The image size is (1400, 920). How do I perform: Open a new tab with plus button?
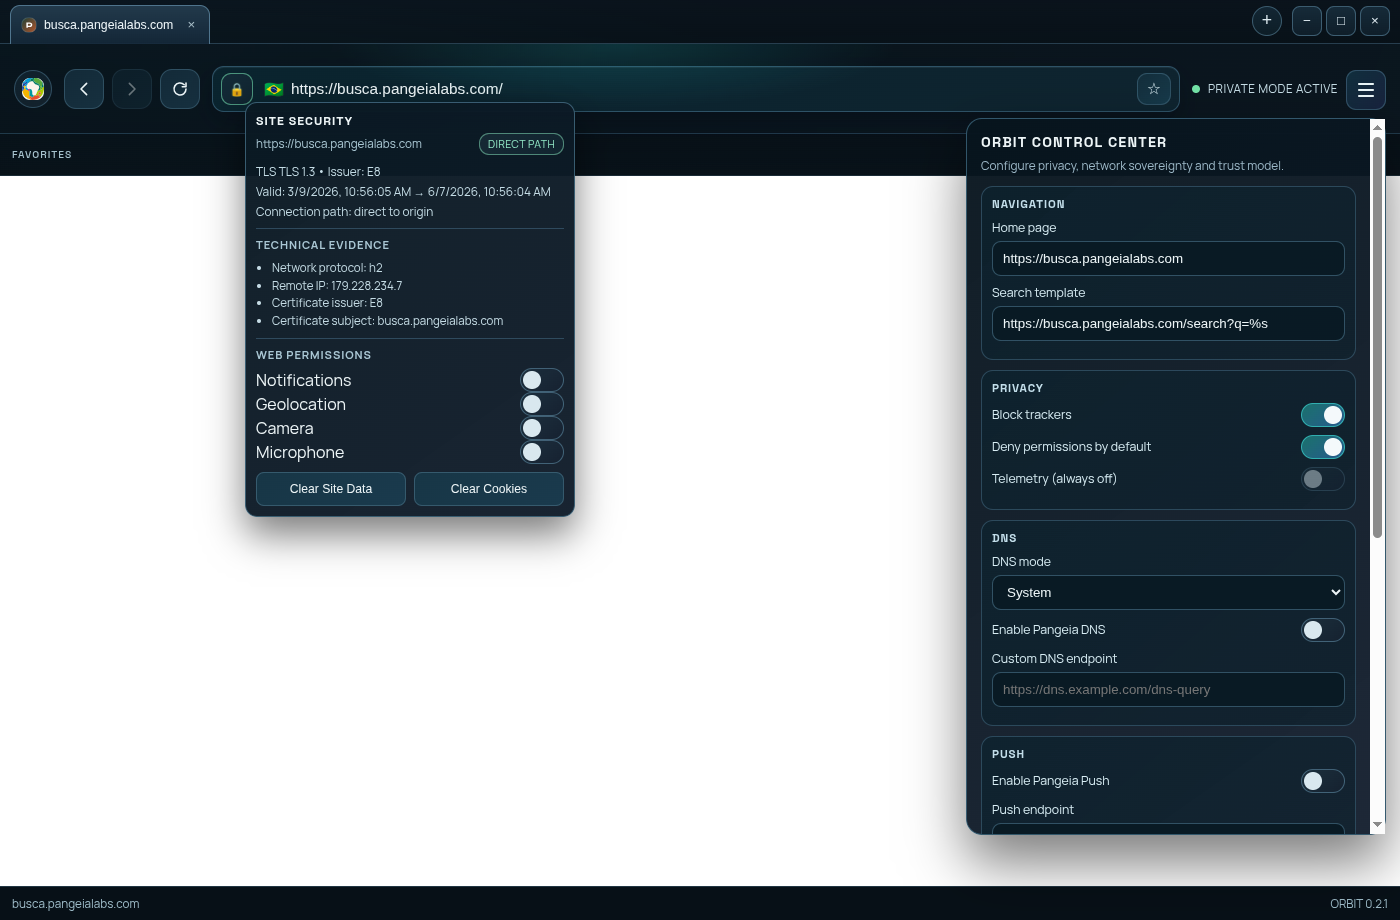pos(1267,20)
